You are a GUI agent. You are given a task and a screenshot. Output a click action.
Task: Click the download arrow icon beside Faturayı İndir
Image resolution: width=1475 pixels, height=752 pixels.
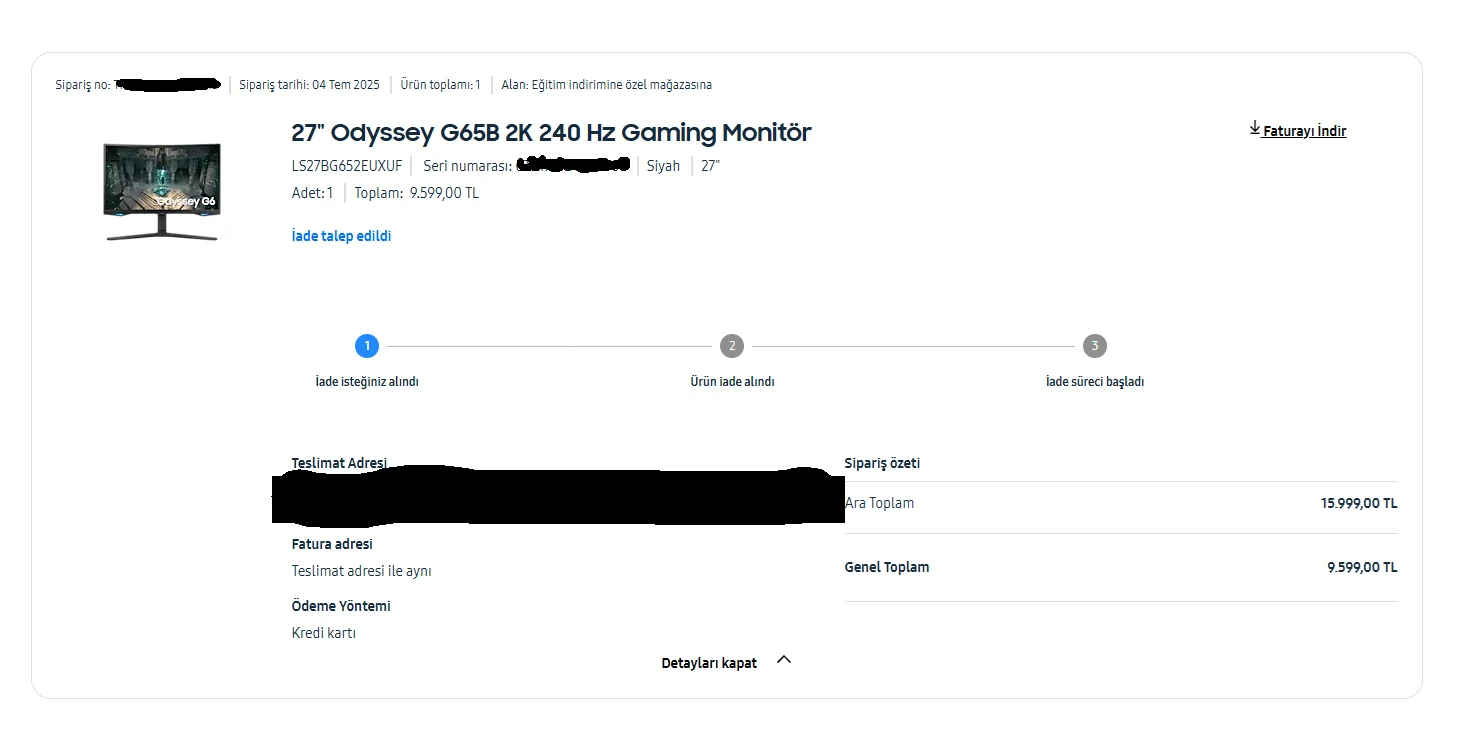(1255, 128)
